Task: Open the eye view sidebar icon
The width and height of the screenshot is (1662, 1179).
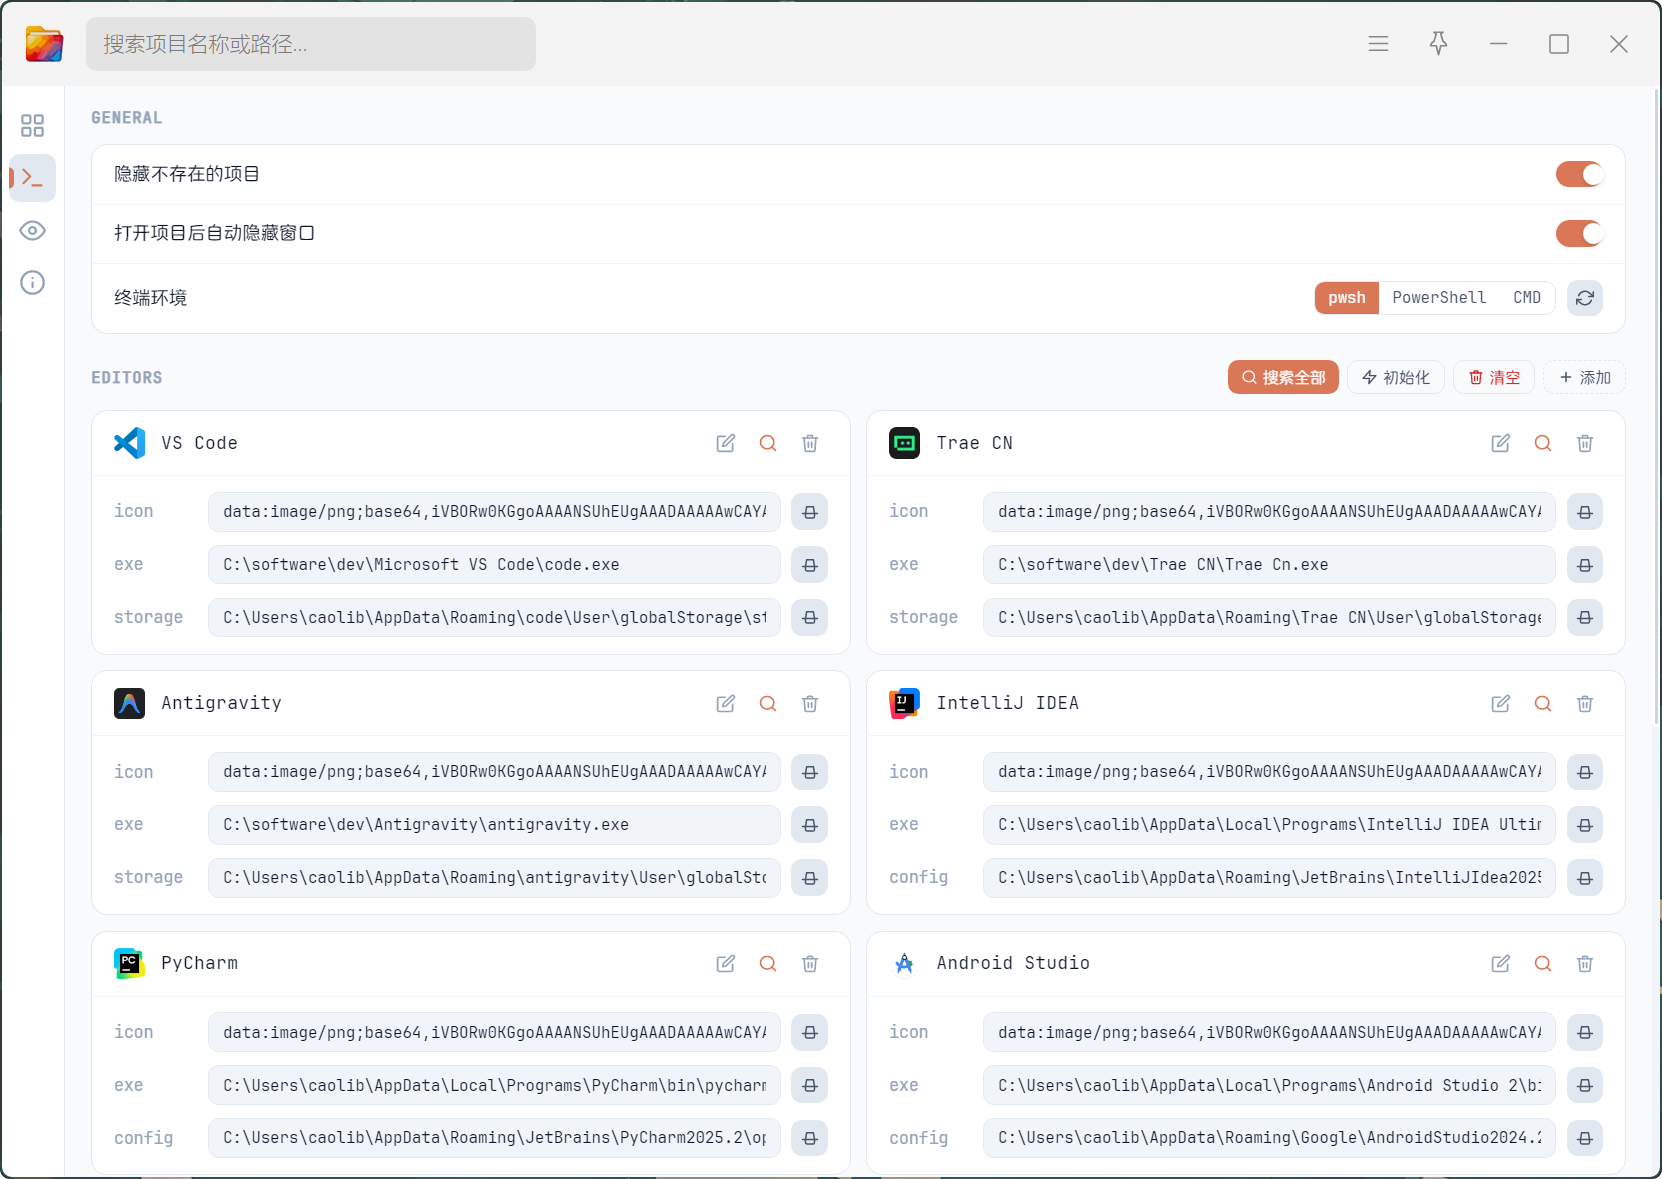Action: pyautogui.click(x=32, y=231)
